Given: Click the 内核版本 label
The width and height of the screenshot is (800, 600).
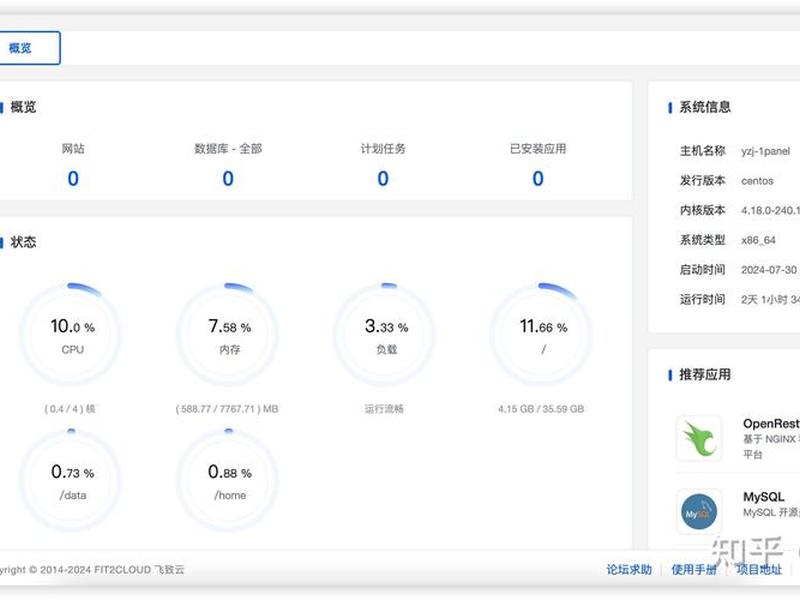Looking at the screenshot, I should [702, 210].
